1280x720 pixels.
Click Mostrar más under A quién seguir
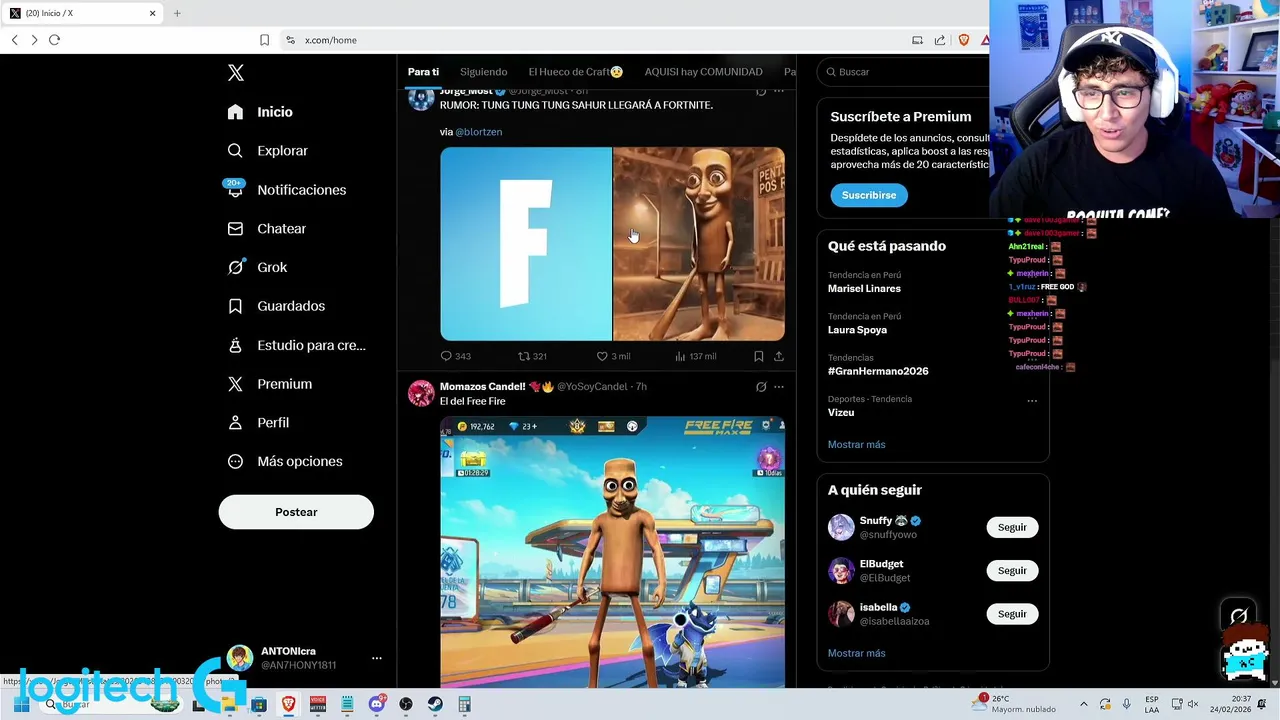click(857, 653)
